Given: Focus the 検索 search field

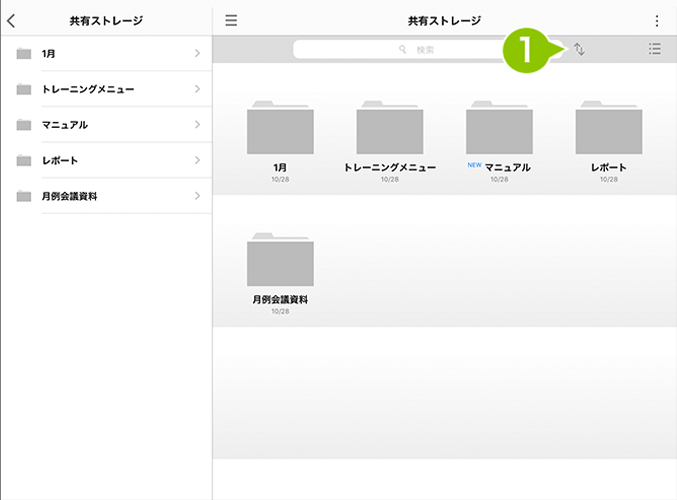Looking at the screenshot, I should click(399, 49).
